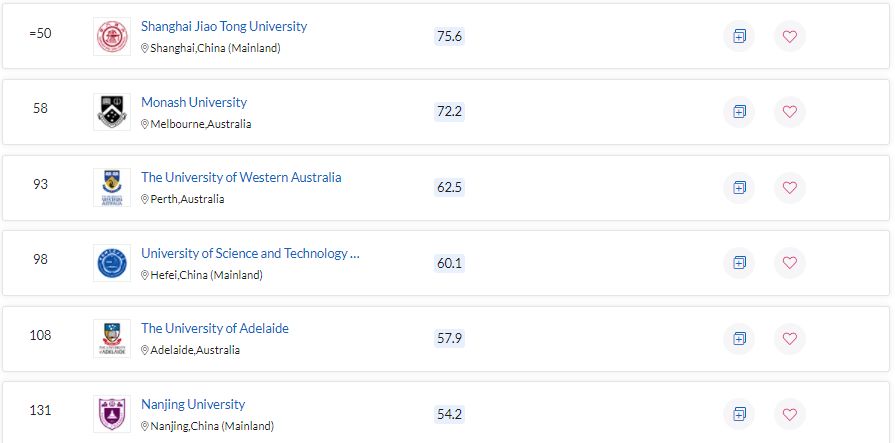Viewport: 895px width, 443px height.
Task: Open Shanghai Jiao Tong University link
Action: (x=224, y=26)
